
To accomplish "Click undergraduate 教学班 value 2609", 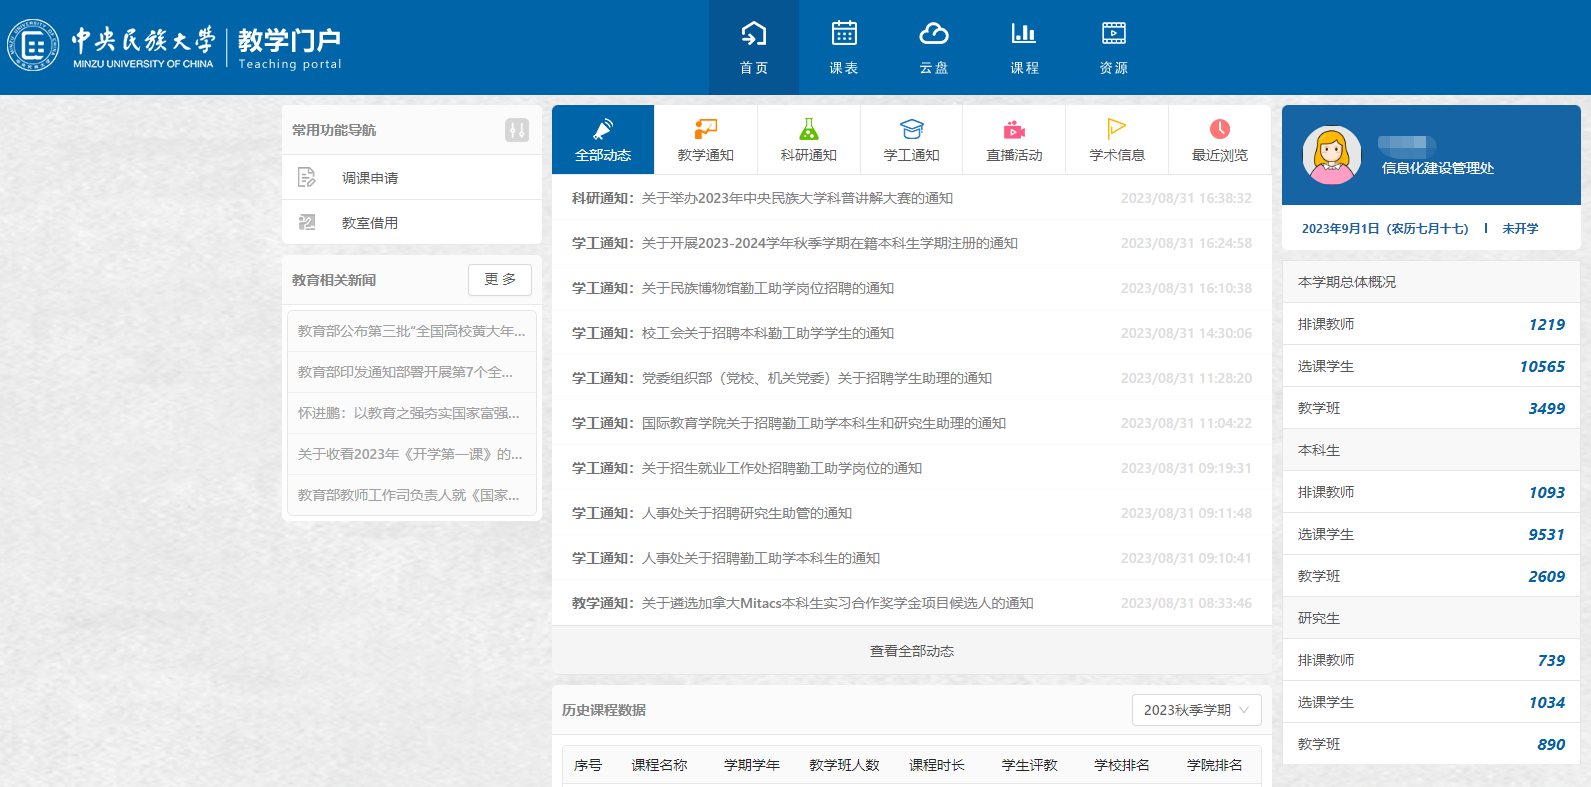I will pyautogui.click(x=1547, y=576).
